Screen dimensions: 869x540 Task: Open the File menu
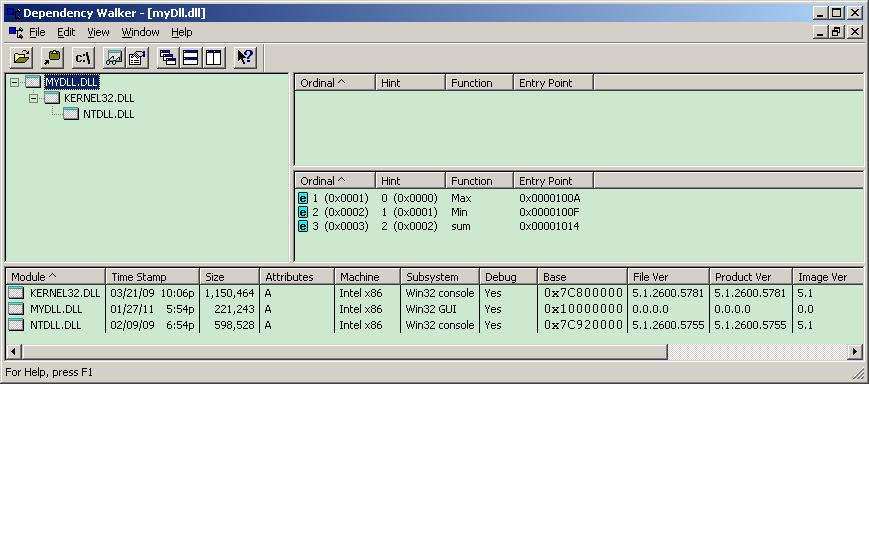coord(37,32)
